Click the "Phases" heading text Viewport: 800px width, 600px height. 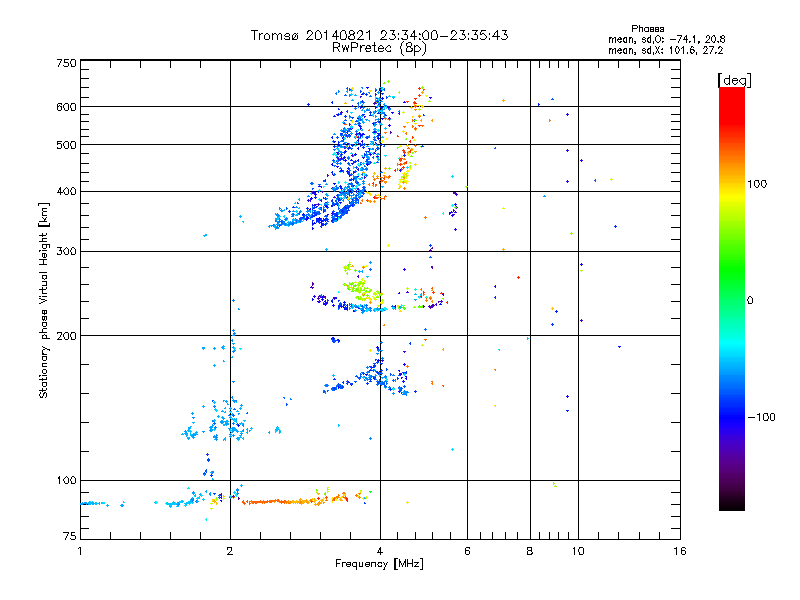[x=647, y=29]
